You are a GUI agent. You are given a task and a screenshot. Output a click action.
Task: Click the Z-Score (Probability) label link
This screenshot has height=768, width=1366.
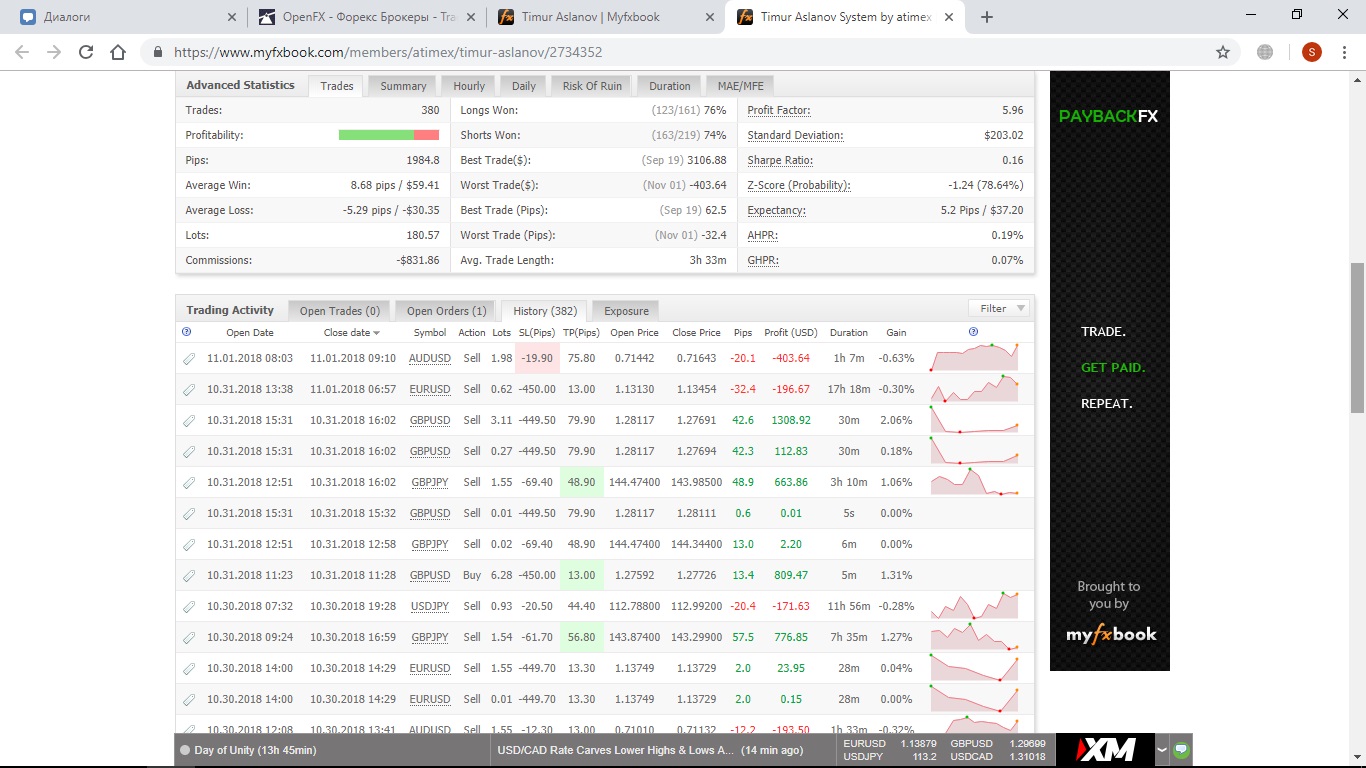(x=798, y=185)
